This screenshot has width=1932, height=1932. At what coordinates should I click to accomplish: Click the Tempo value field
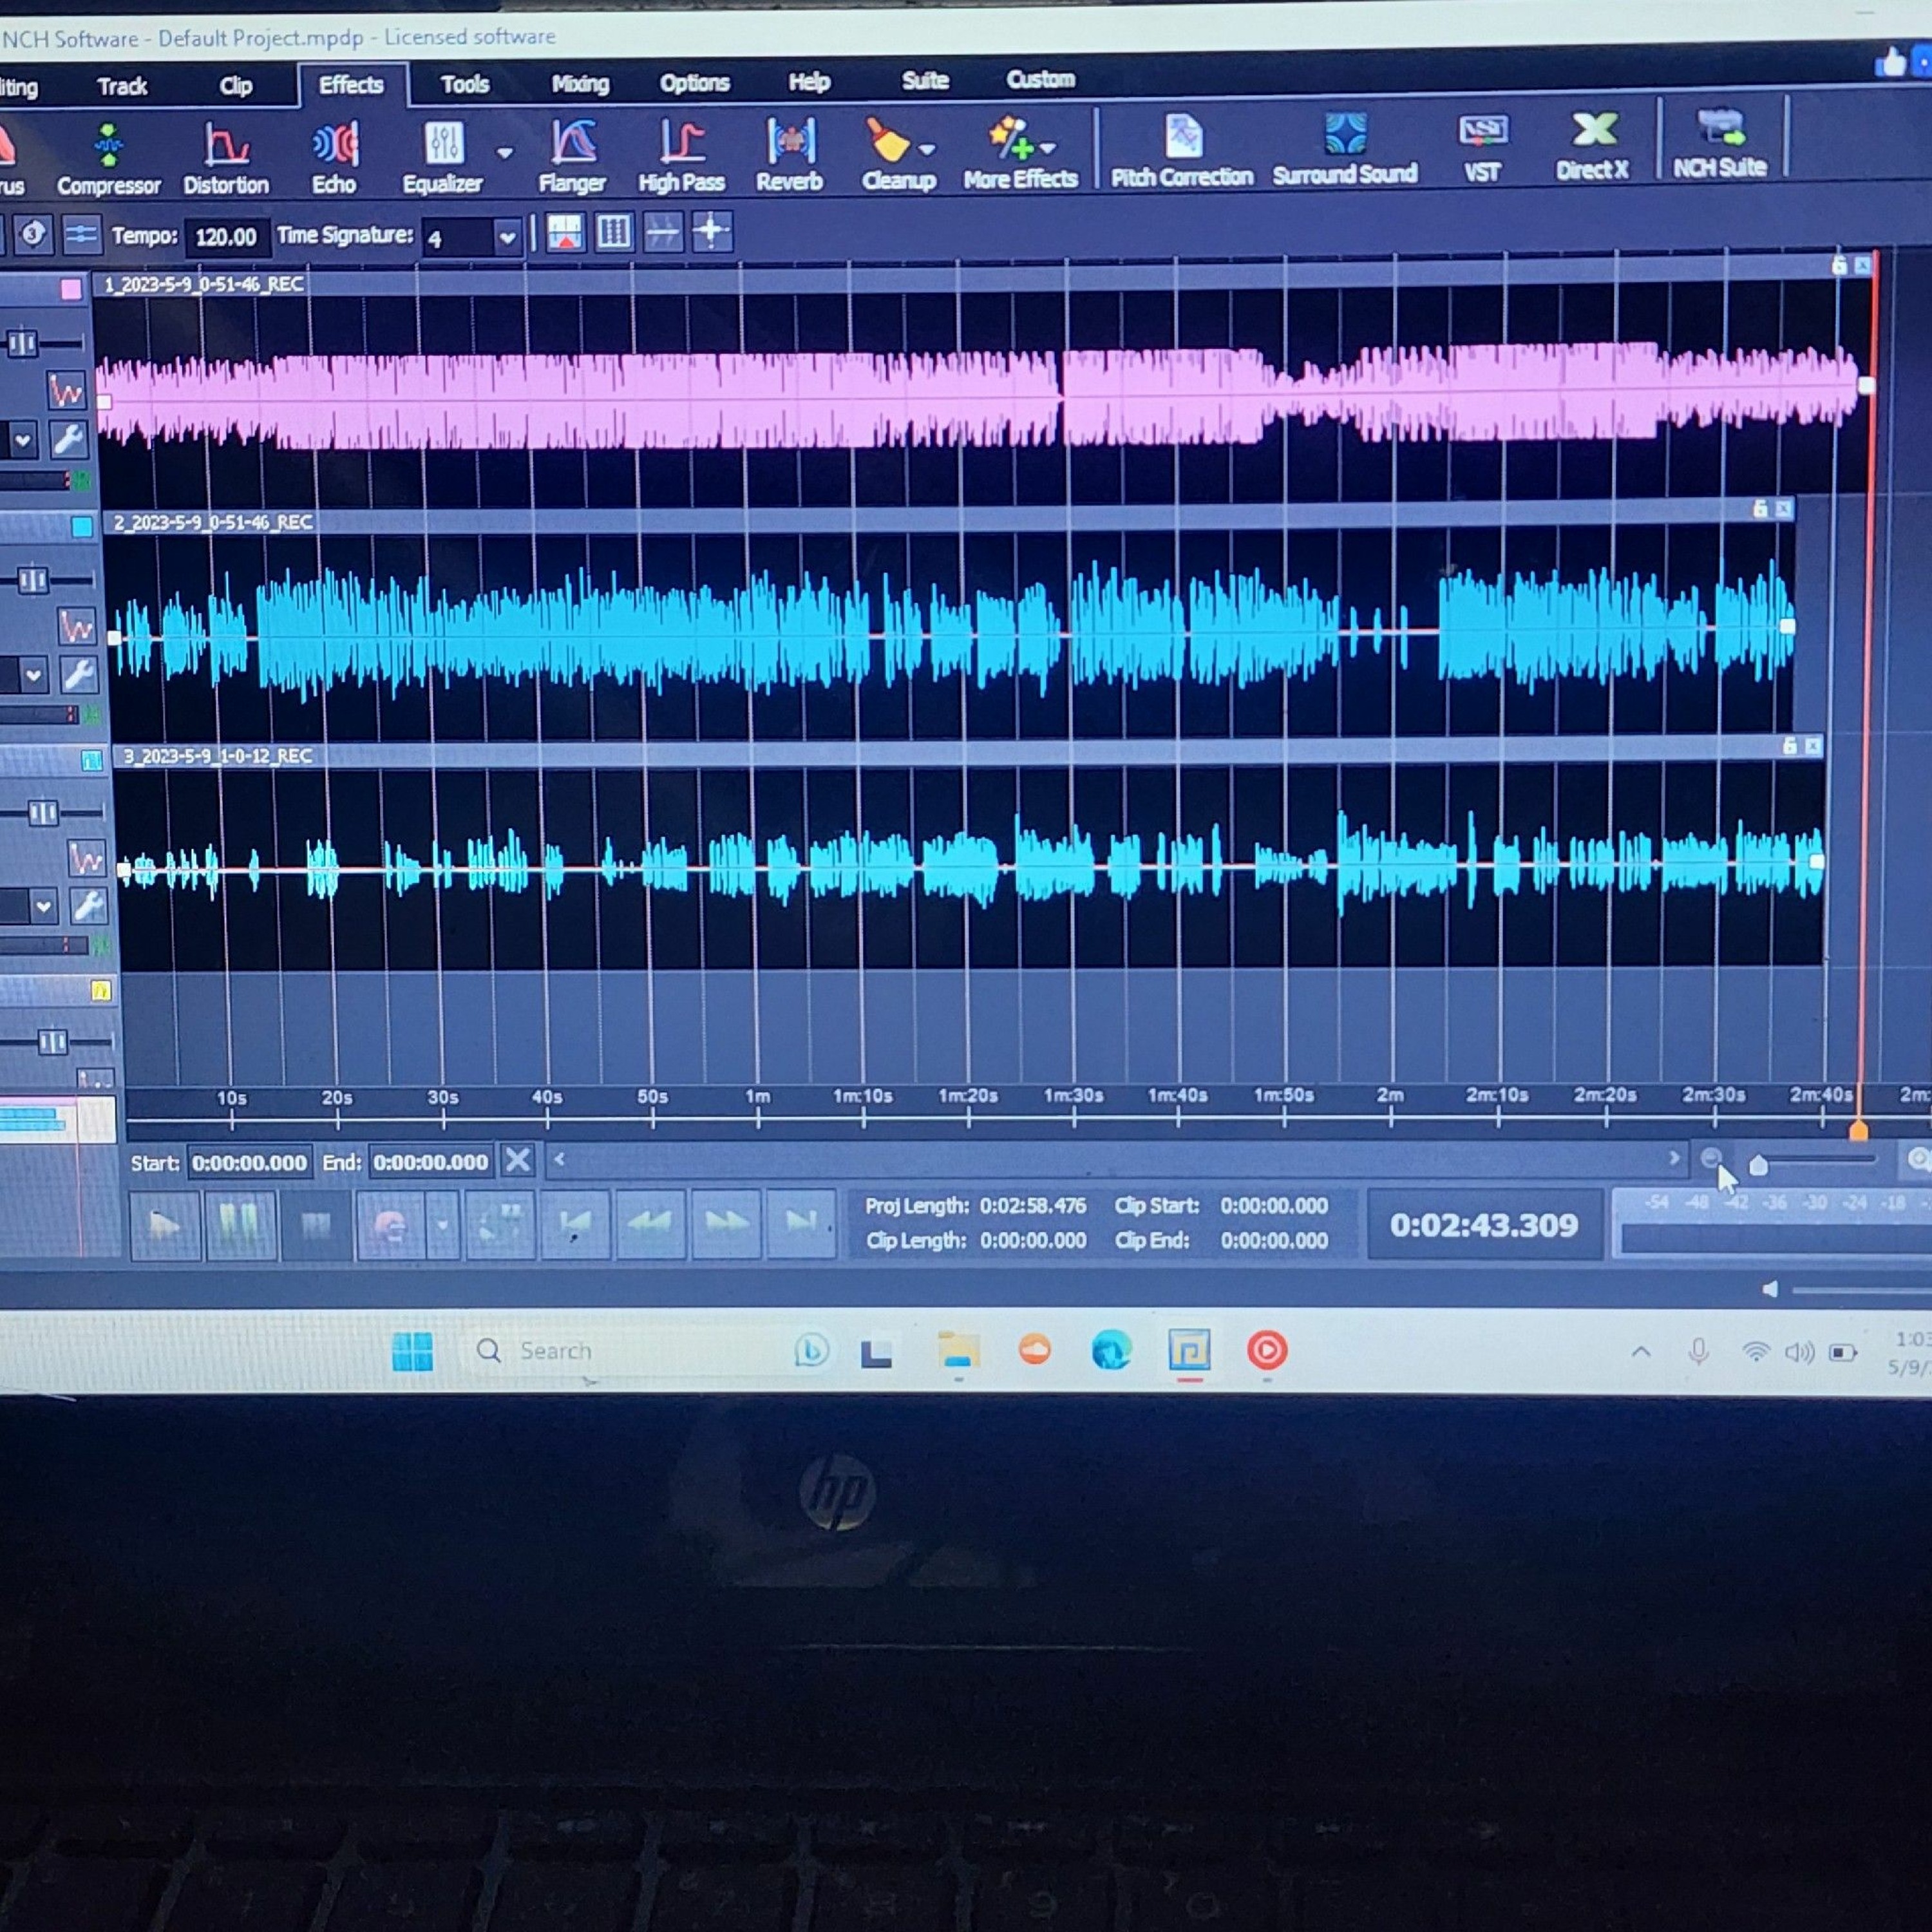click(226, 237)
